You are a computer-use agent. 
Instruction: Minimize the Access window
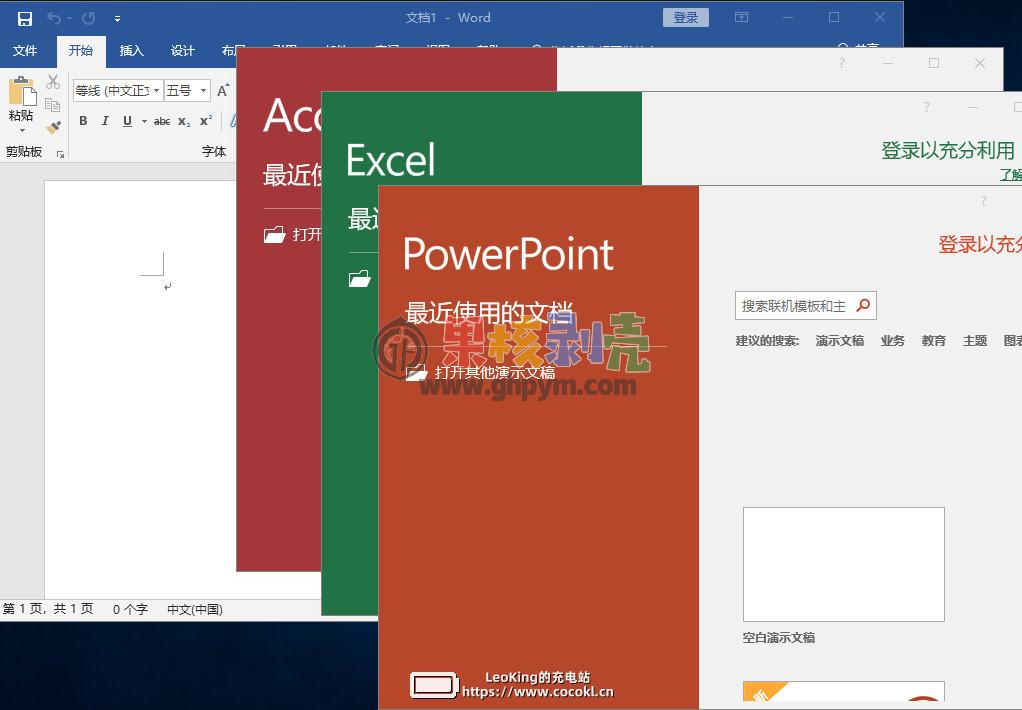tap(888, 63)
